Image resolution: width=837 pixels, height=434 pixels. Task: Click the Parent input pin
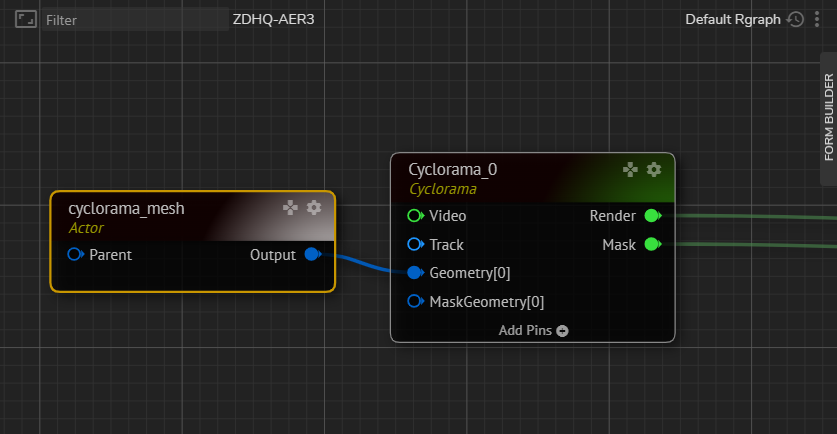[x=75, y=255]
